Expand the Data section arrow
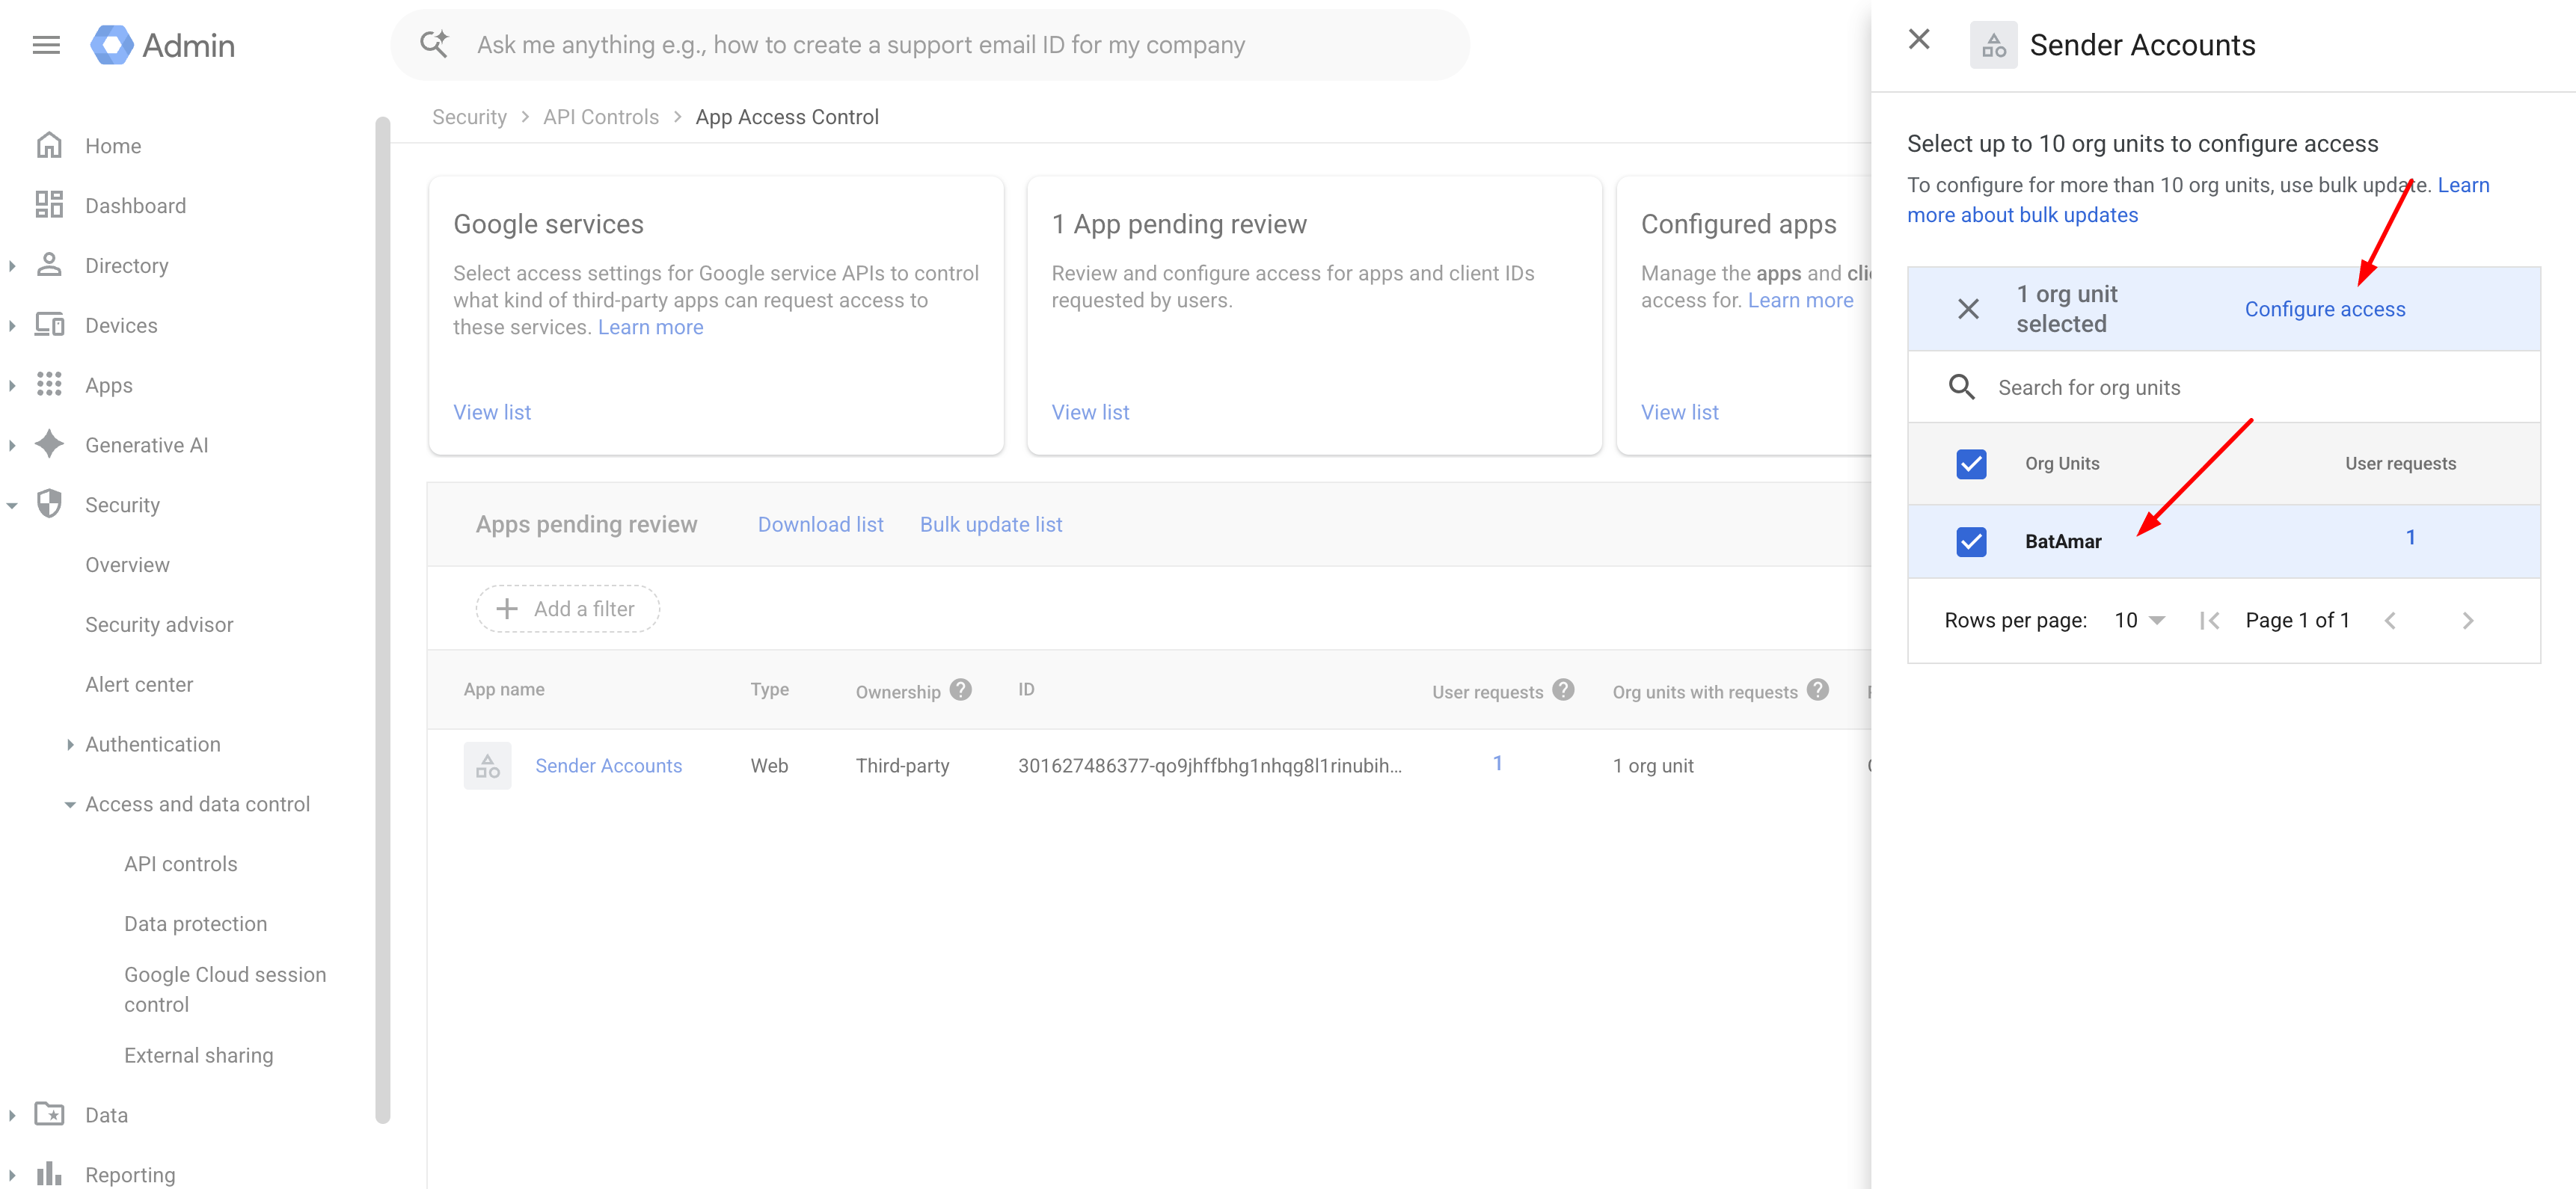 [12, 1116]
